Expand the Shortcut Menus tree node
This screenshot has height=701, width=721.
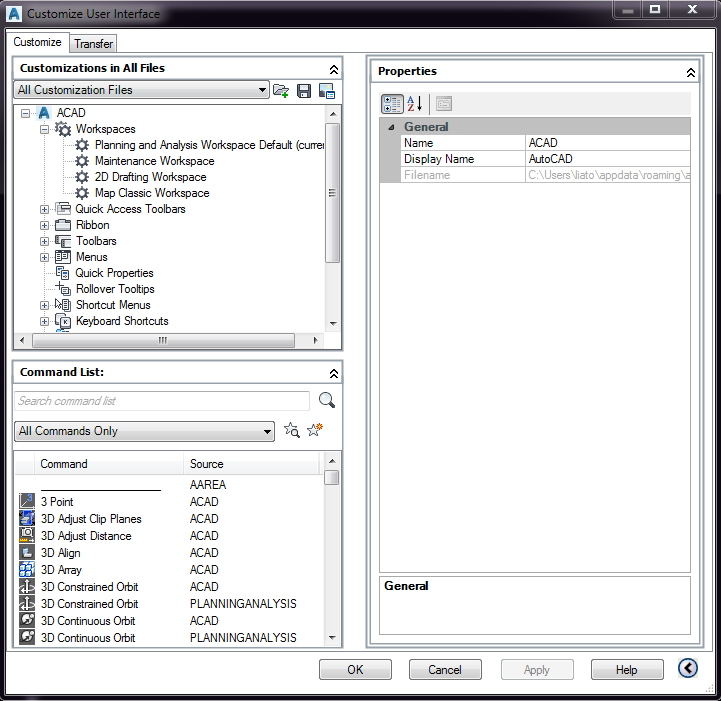(44, 305)
